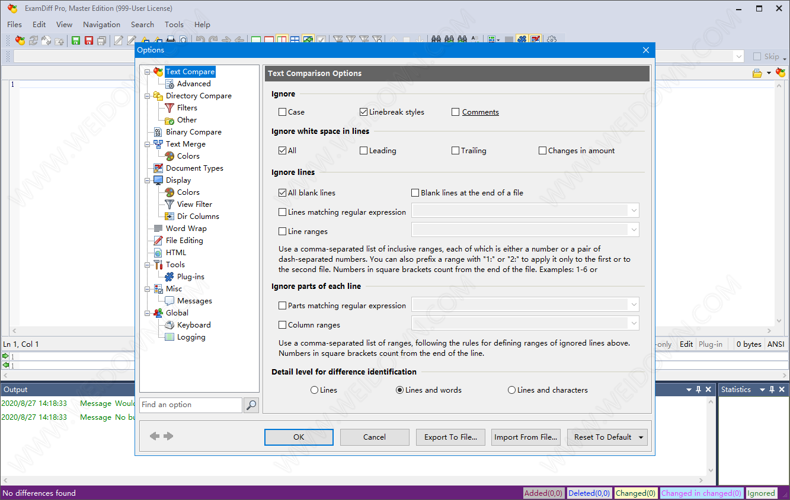Open the Help menu
The image size is (790, 500).
pos(202,24)
